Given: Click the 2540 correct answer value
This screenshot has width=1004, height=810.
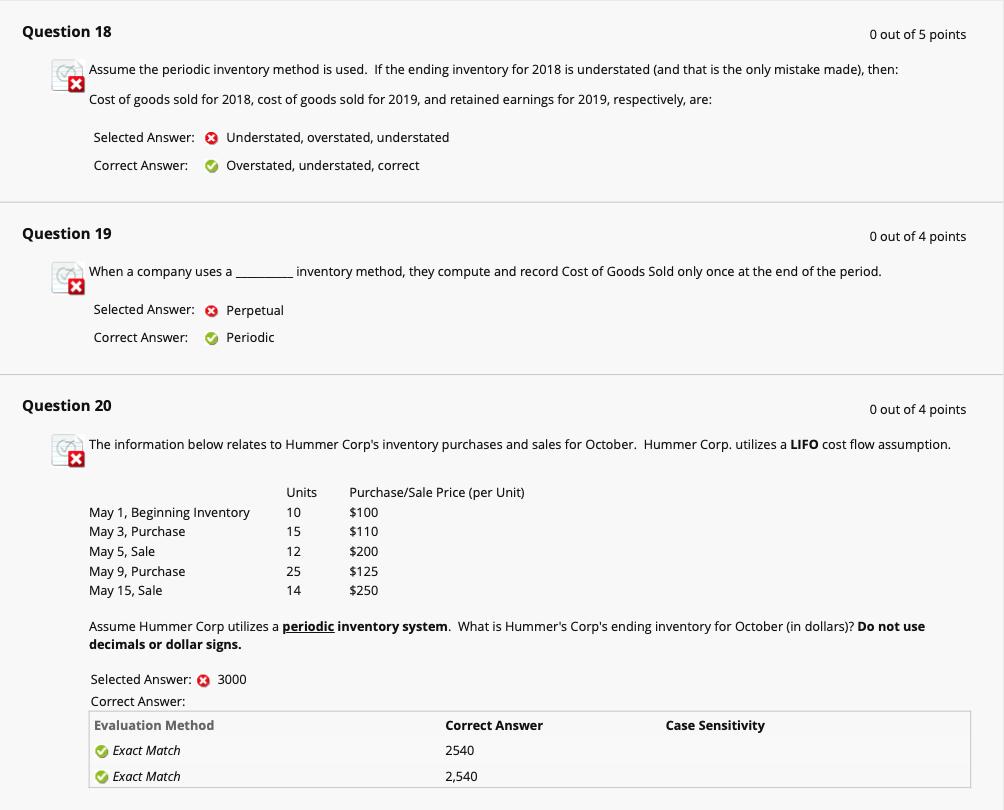Looking at the screenshot, I should click(x=460, y=750).
